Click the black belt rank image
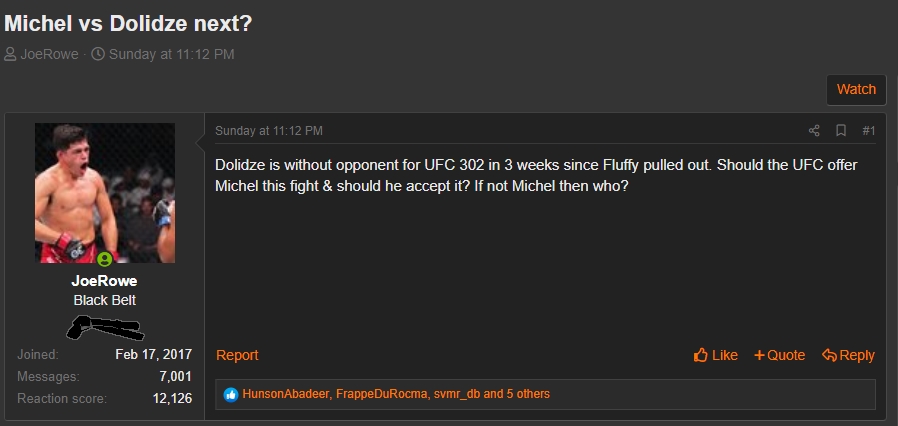This screenshot has height=426, width=898. (105, 326)
